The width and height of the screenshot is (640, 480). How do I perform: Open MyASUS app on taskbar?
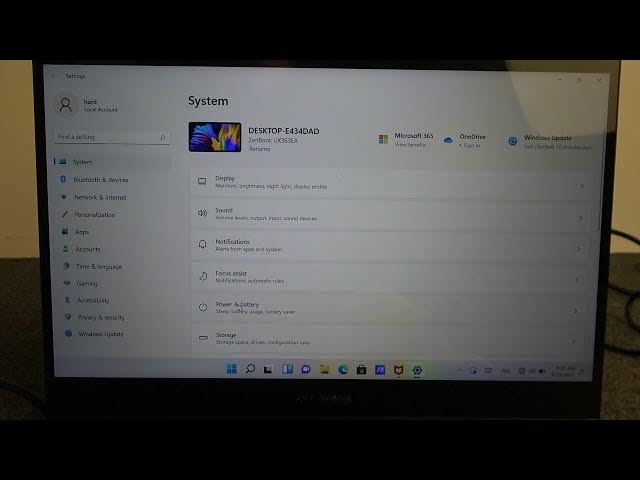coord(380,370)
